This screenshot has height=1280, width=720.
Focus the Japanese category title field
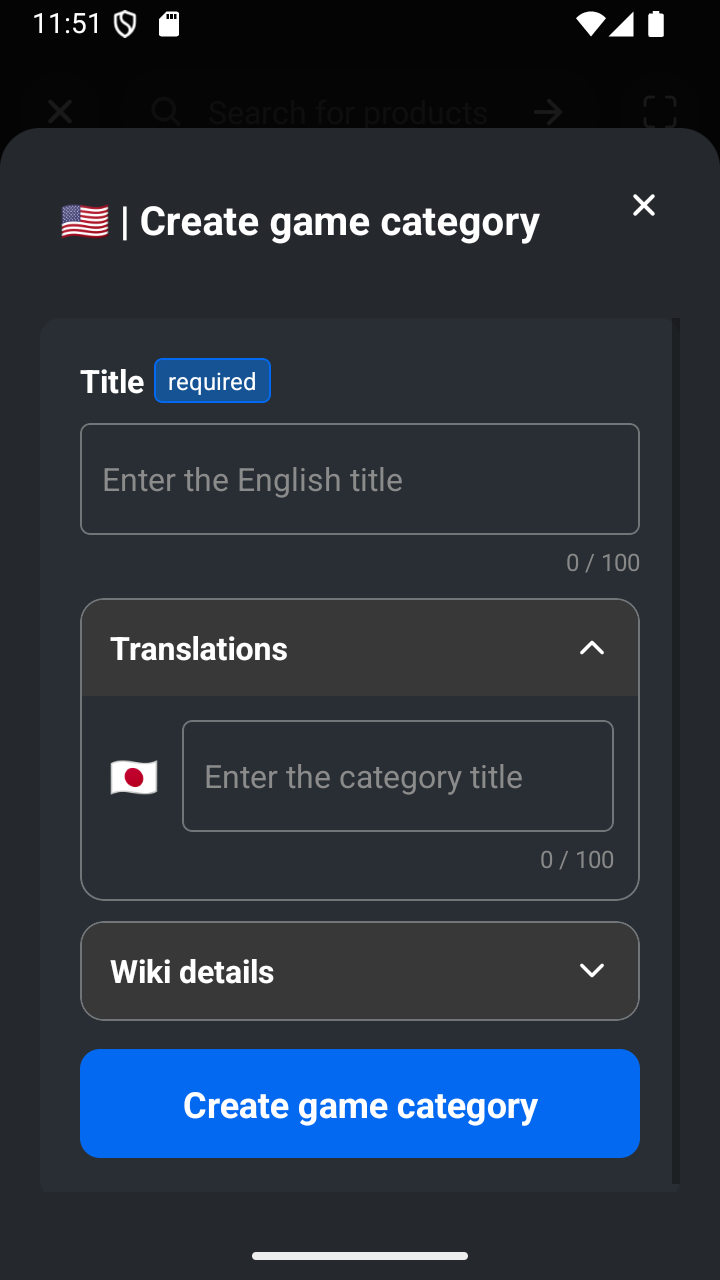click(398, 776)
